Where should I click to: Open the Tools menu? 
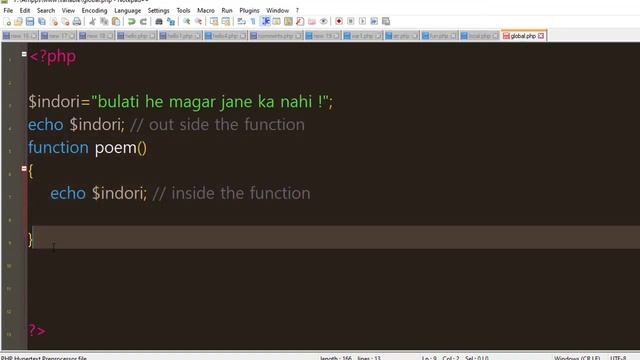pyautogui.click(x=183, y=11)
